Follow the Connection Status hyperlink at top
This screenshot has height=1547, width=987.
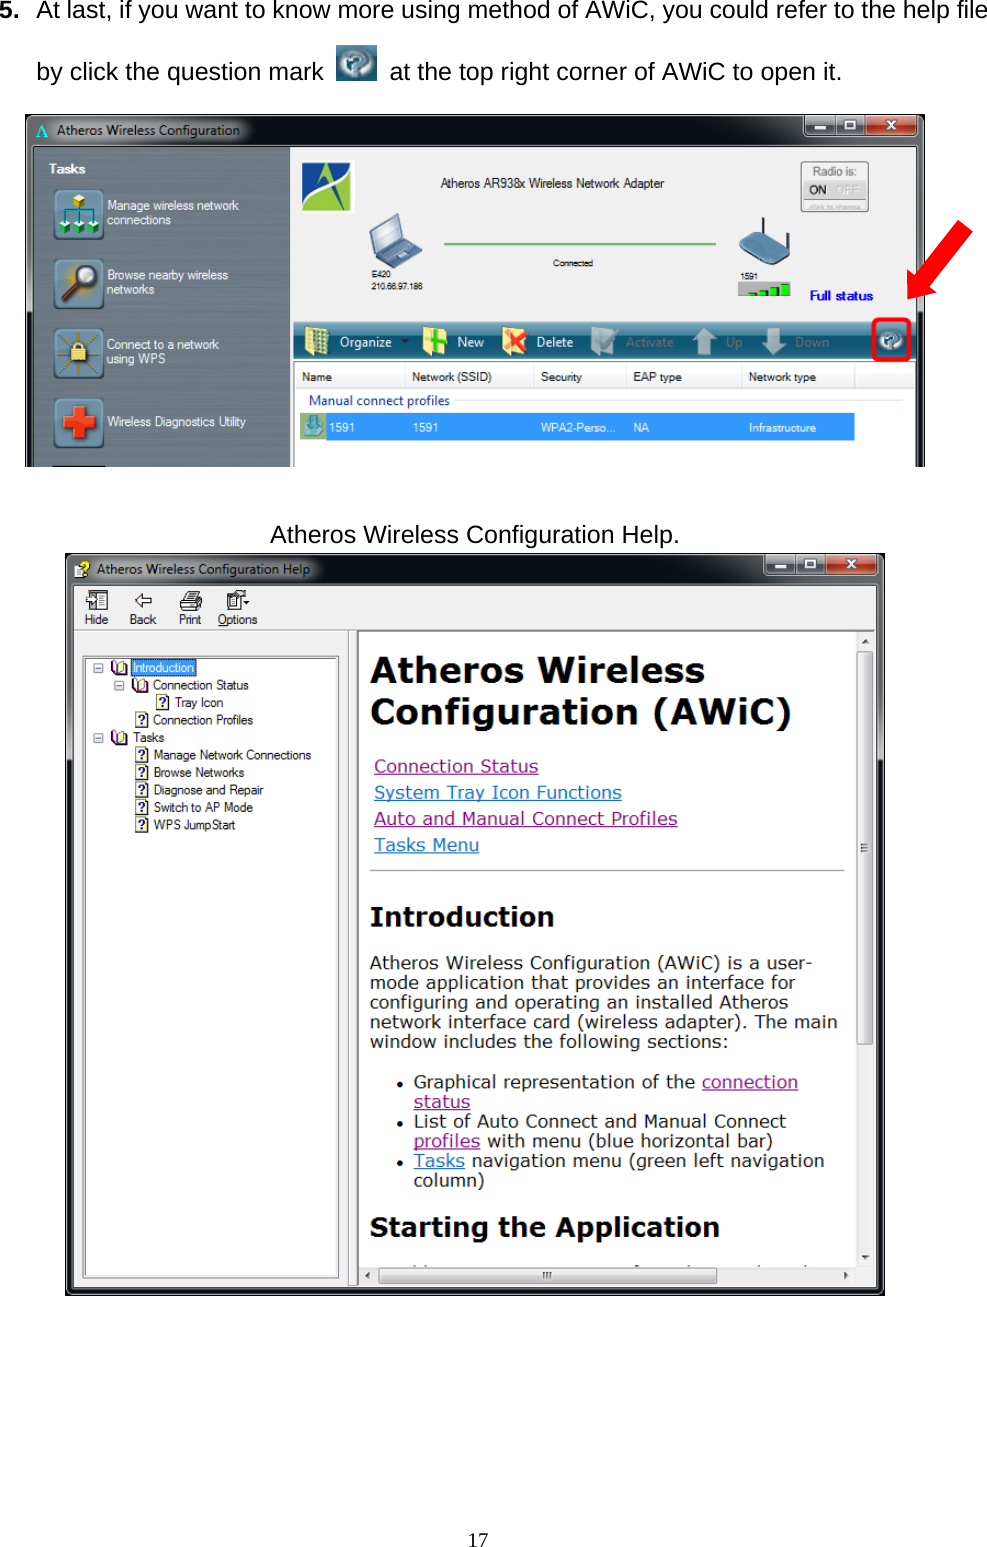(456, 766)
